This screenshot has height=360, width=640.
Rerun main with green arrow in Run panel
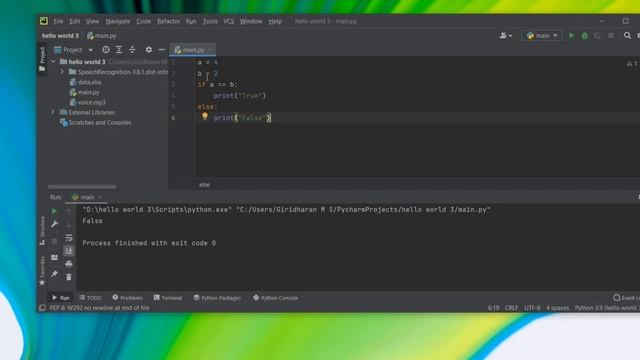[54, 211]
